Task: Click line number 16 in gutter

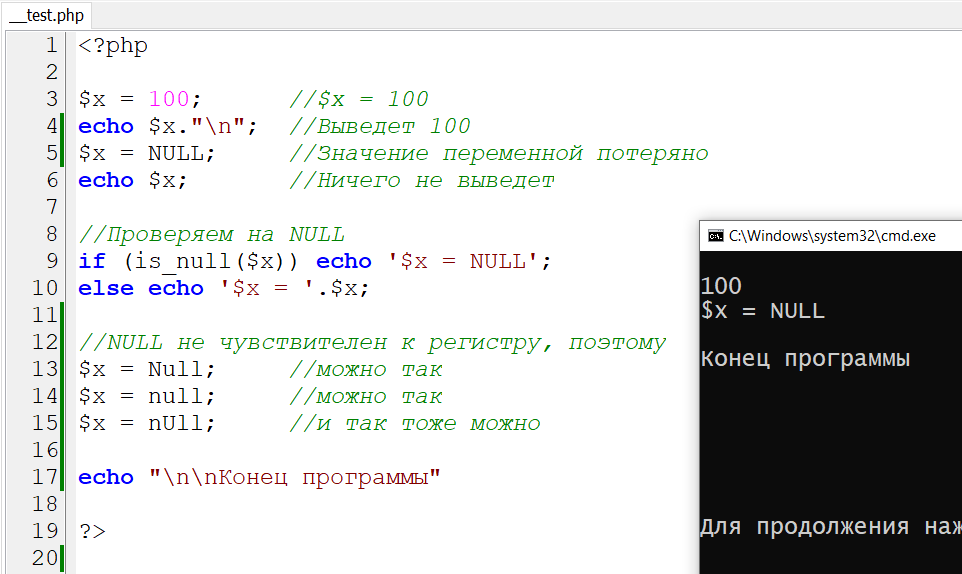Action: tap(45, 450)
